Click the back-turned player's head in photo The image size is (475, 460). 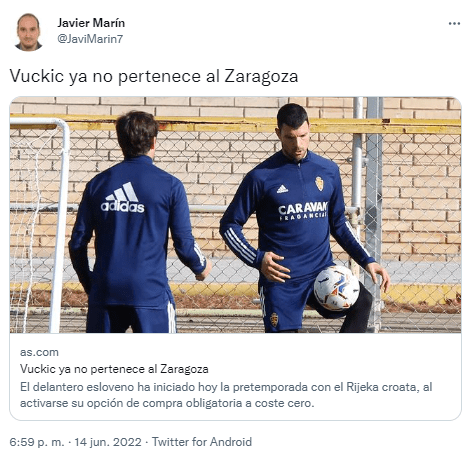tap(136, 134)
